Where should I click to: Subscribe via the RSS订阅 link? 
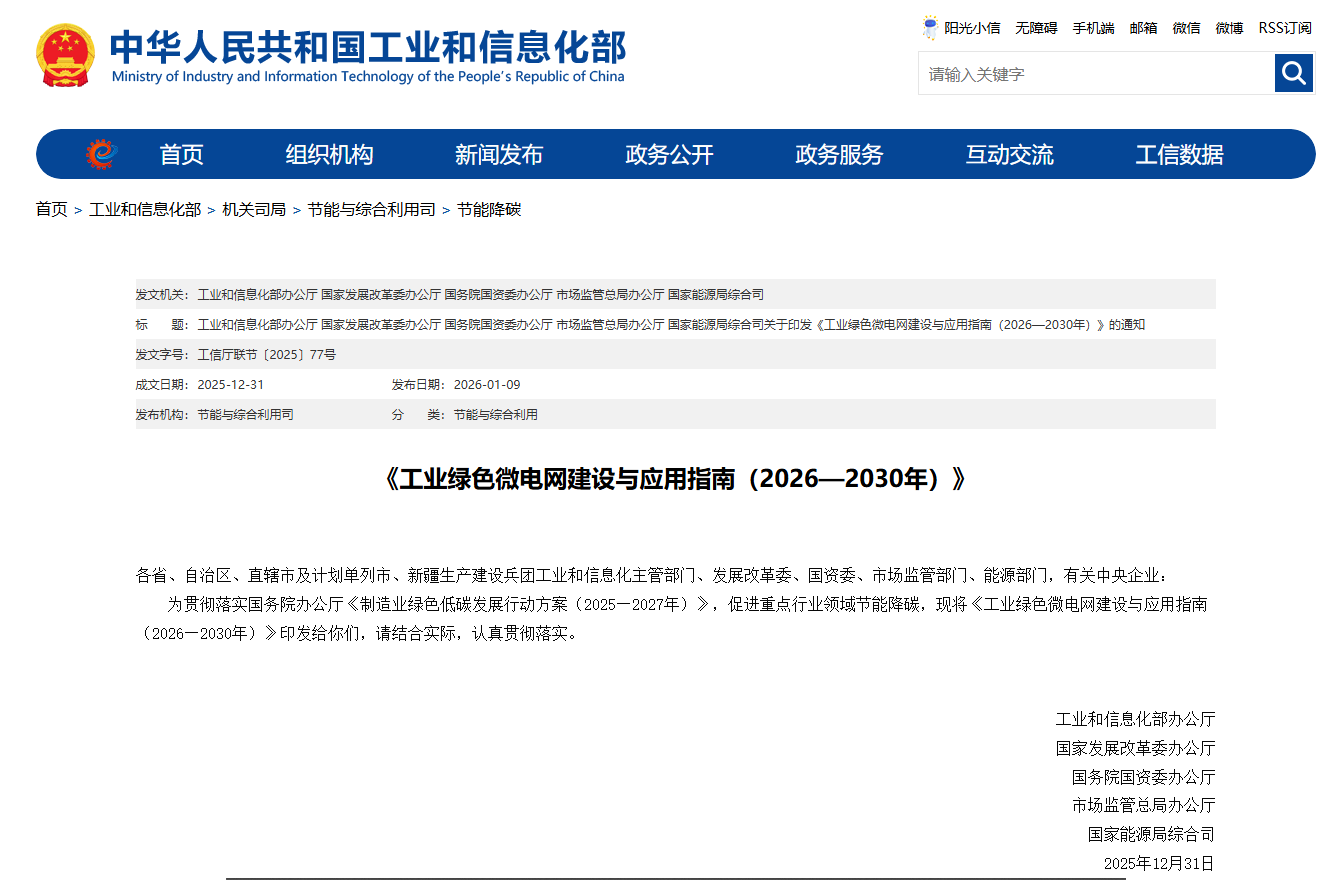point(1285,28)
